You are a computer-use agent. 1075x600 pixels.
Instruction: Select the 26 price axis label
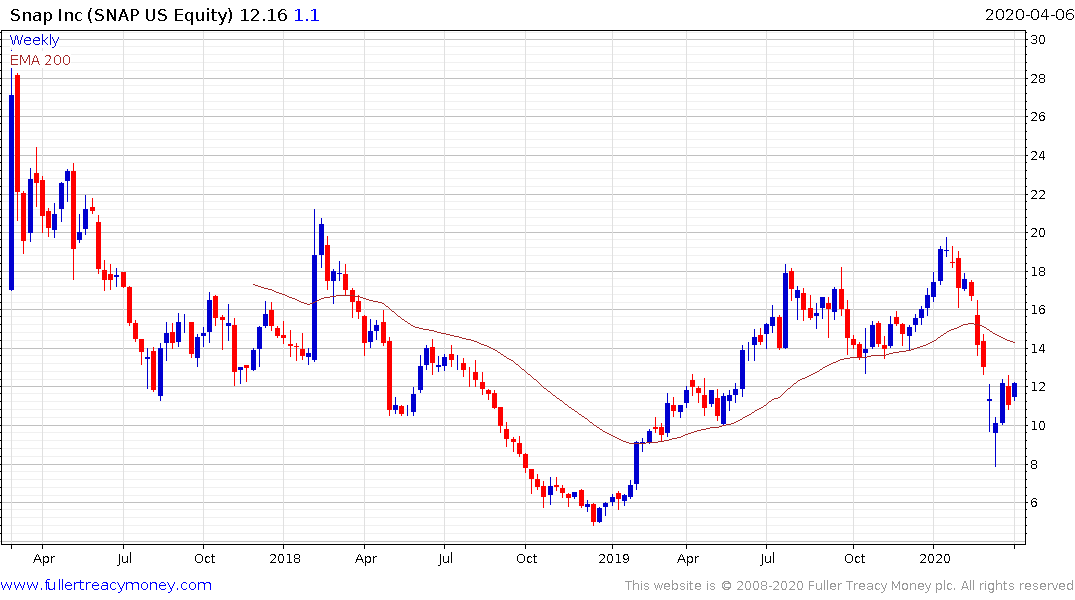pyautogui.click(x=1038, y=117)
